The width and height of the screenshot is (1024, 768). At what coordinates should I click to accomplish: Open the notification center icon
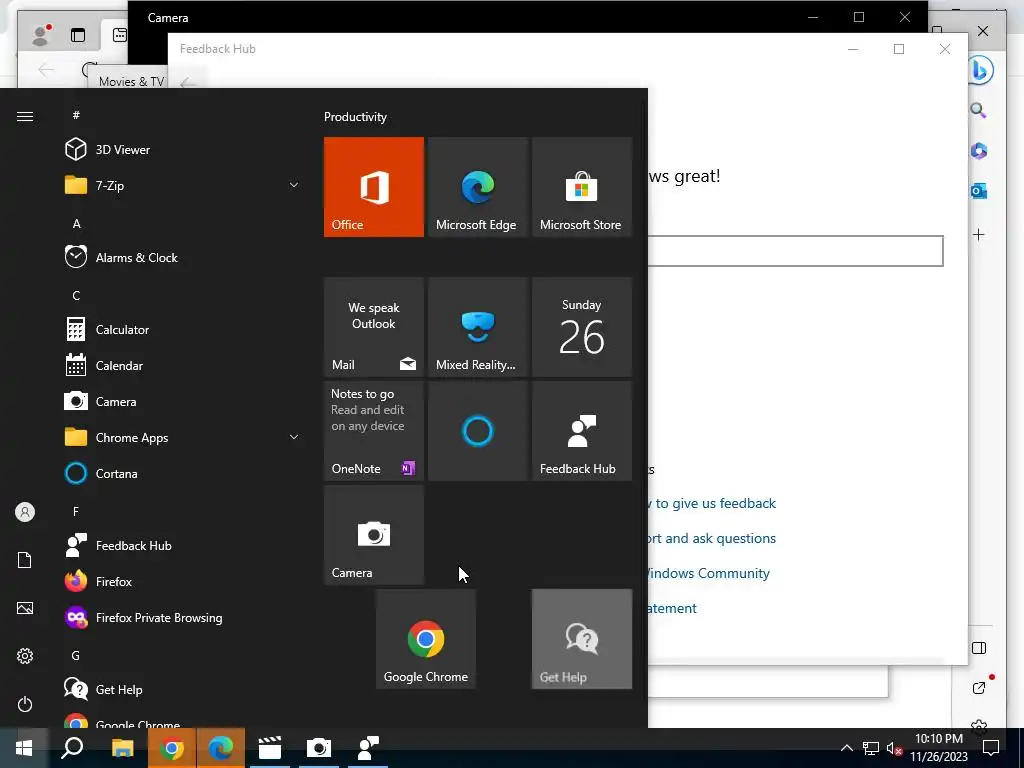pyautogui.click(x=991, y=748)
